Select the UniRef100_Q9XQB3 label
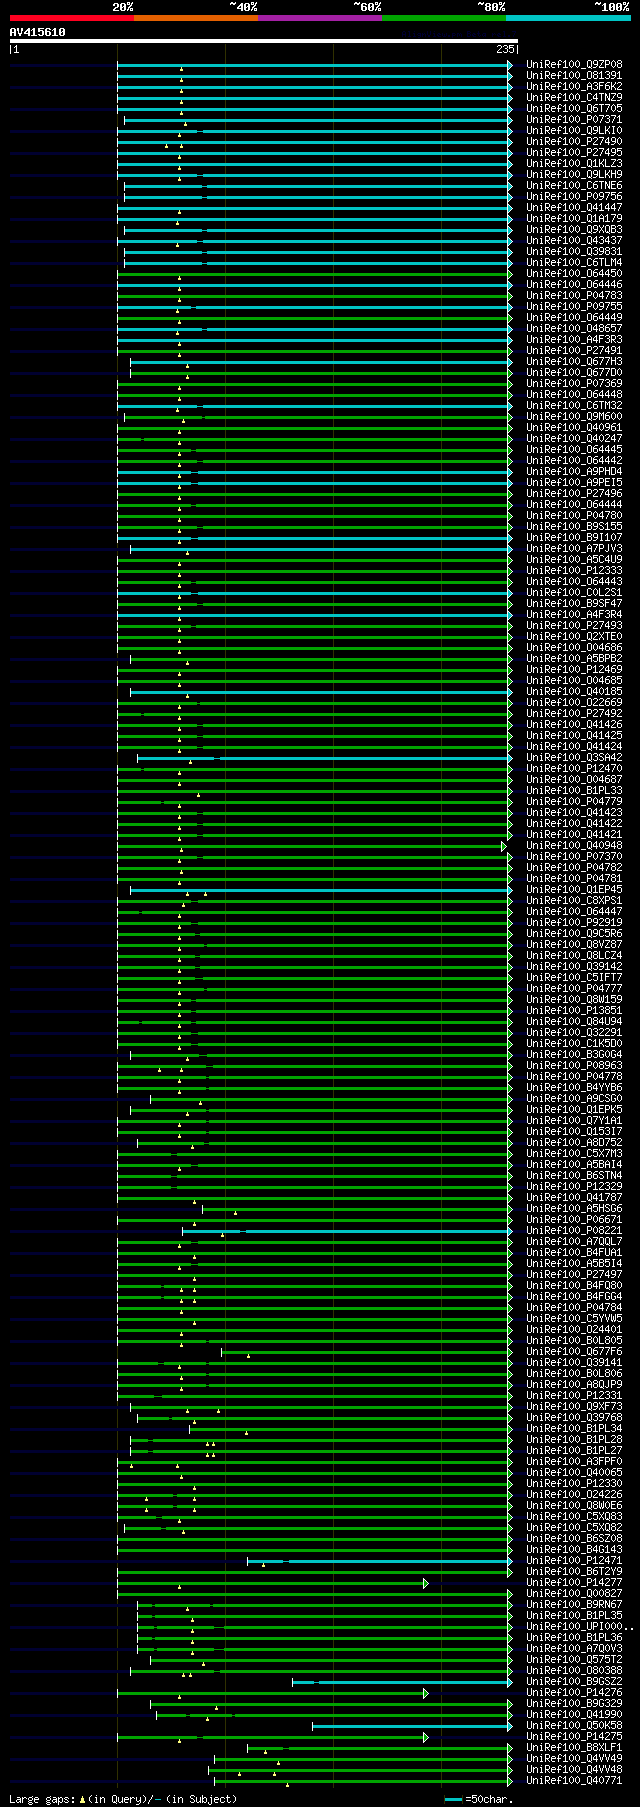Viewport: 640px width, 1807px height. click(574, 229)
